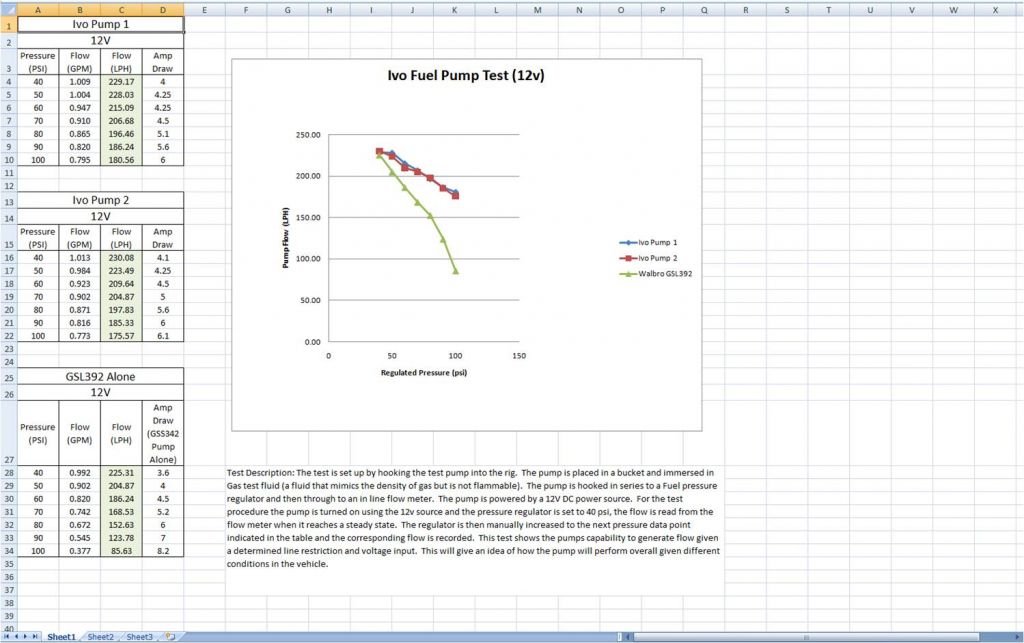Image resolution: width=1024 pixels, height=643 pixels.
Task: Select the row 13 header
Action: click(7, 200)
